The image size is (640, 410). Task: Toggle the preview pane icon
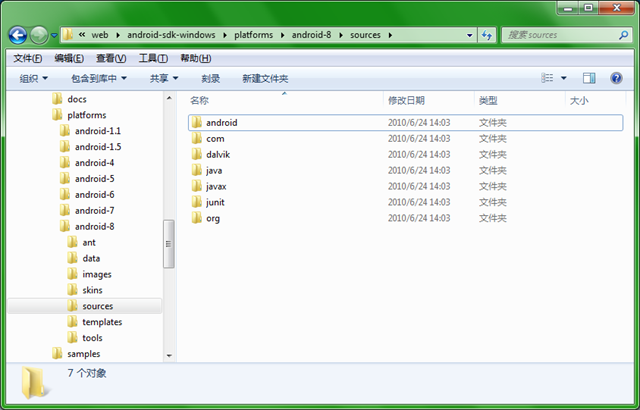tap(589, 78)
